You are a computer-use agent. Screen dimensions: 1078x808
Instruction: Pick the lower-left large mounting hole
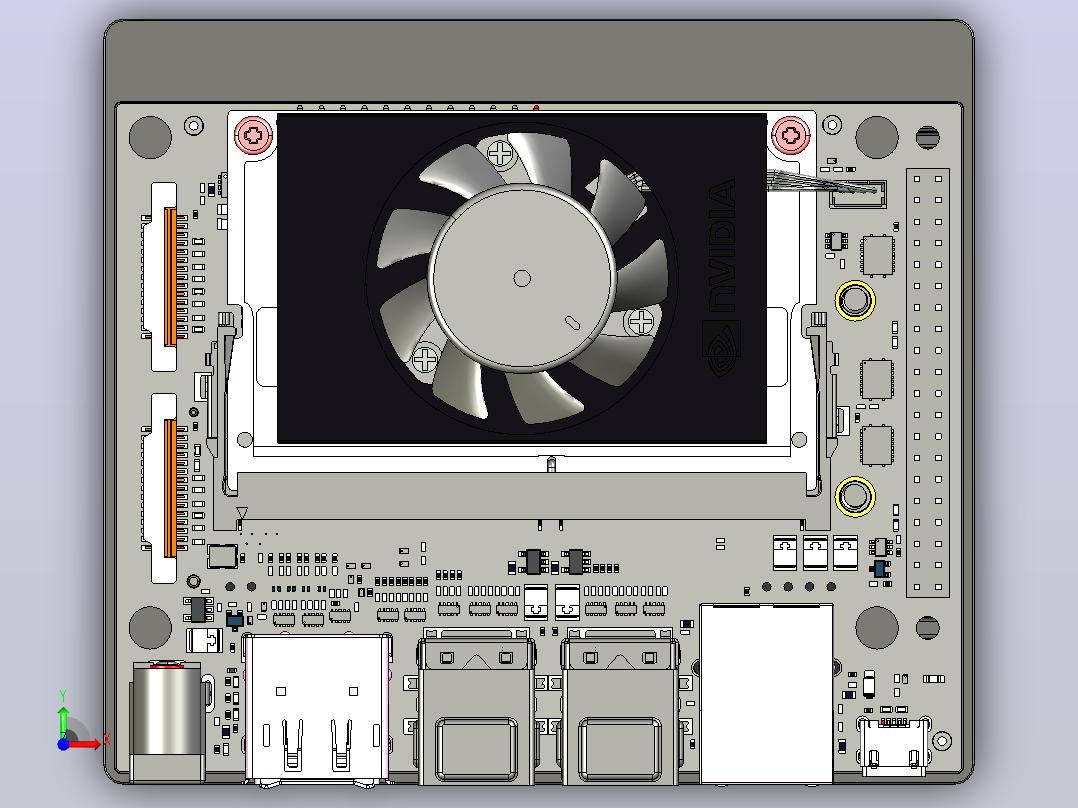click(x=150, y=627)
